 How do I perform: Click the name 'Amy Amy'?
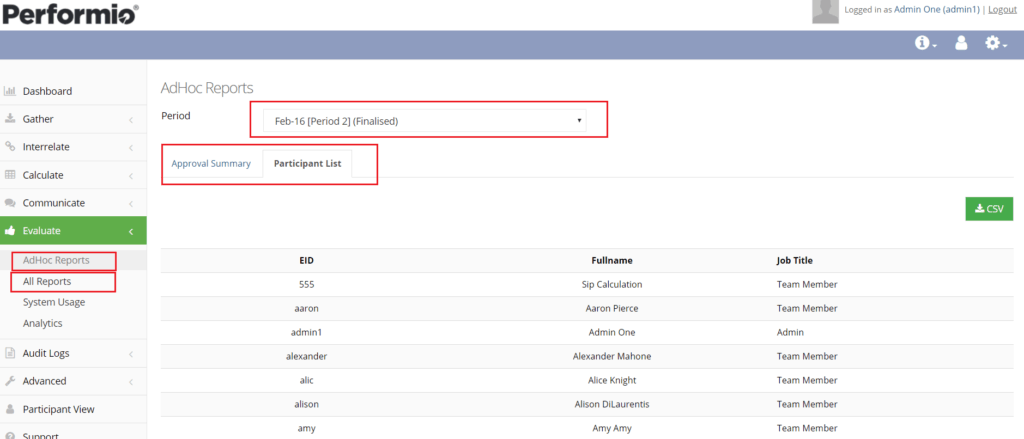[612, 428]
